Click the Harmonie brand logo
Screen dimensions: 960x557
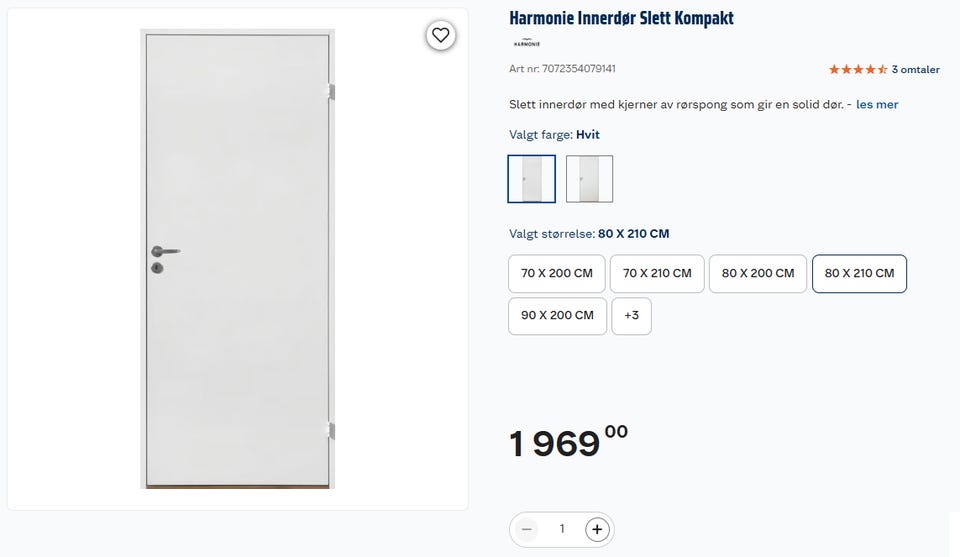[x=527, y=43]
